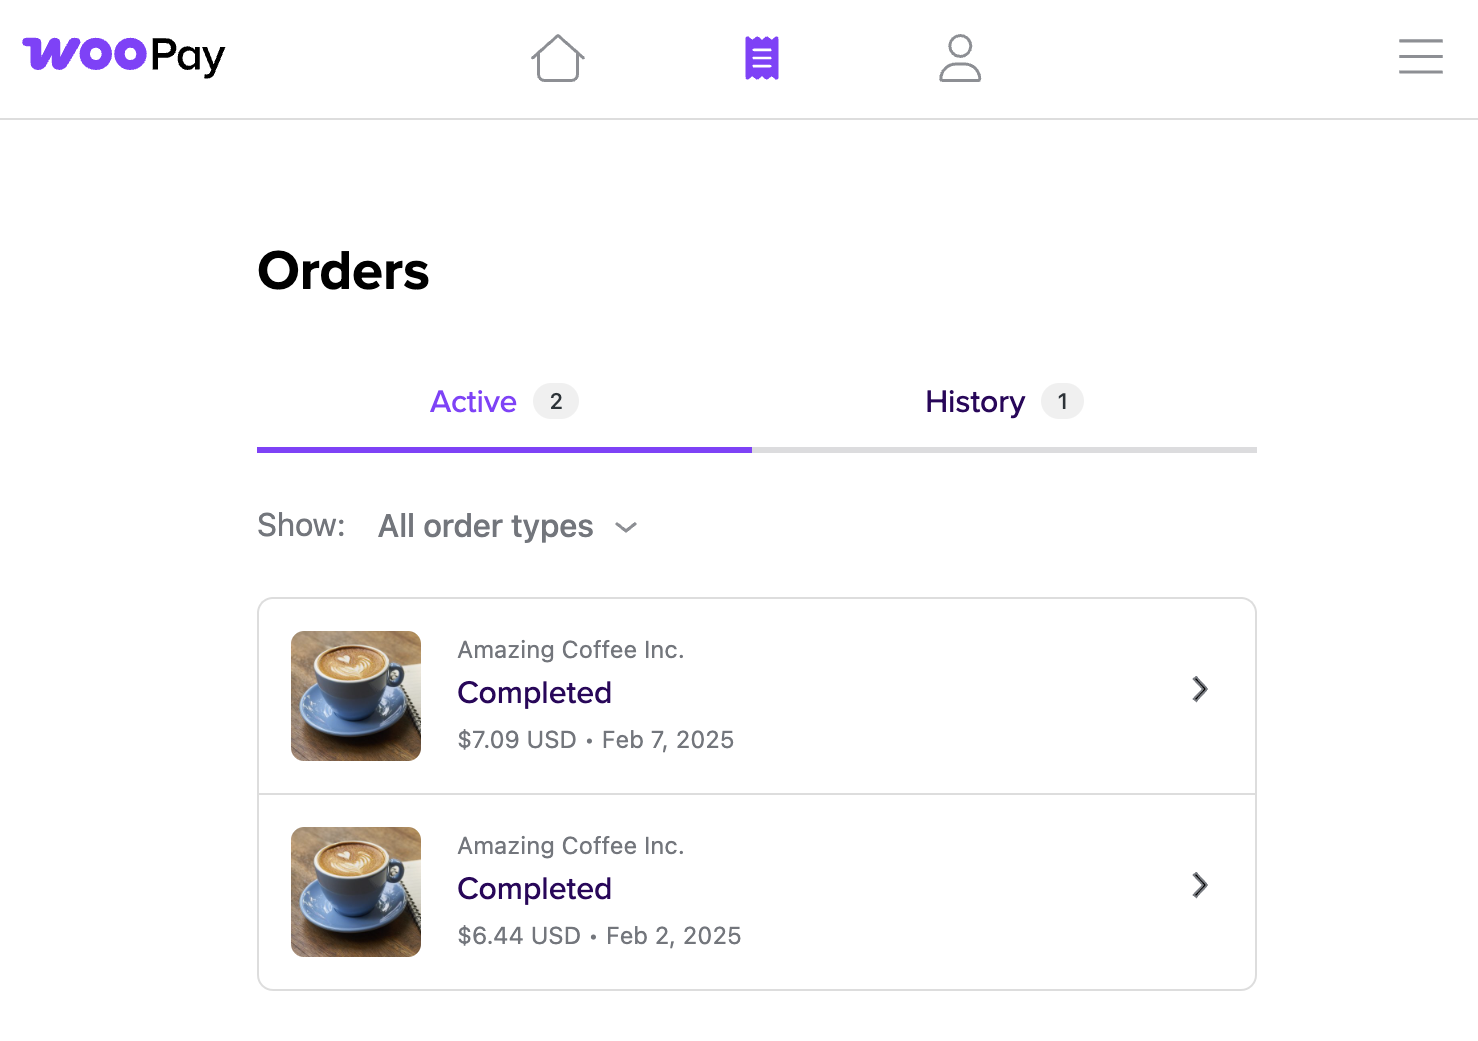Image resolution: width=1478 pixels, height=1041 pixels.
Task: Click the Show filter label
Action: click(300, 525)
